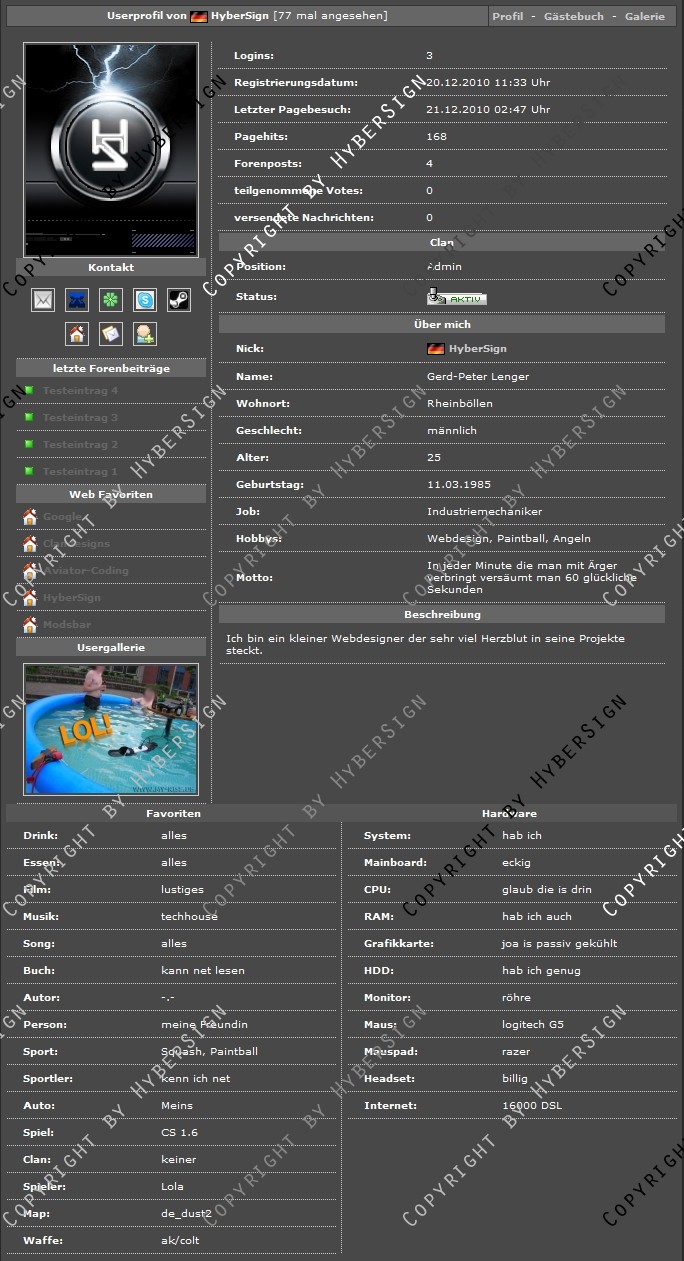The image size is (684, 1261).
Task: Click the blue Xfire contact icon
Action: (77, 300)
